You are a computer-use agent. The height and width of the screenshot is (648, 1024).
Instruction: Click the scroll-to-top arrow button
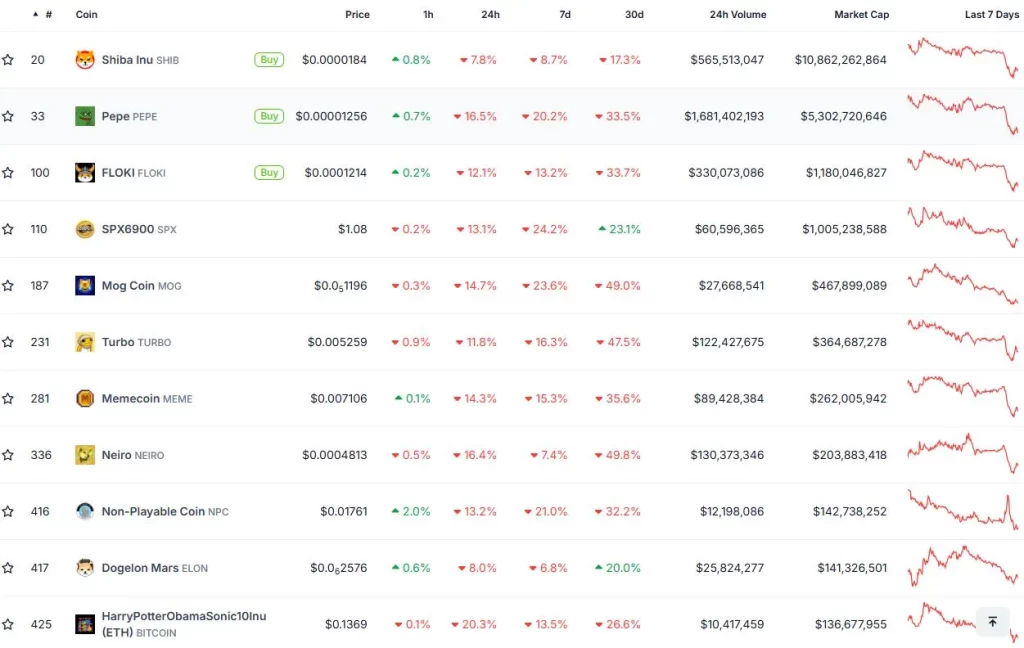[992, 622]
